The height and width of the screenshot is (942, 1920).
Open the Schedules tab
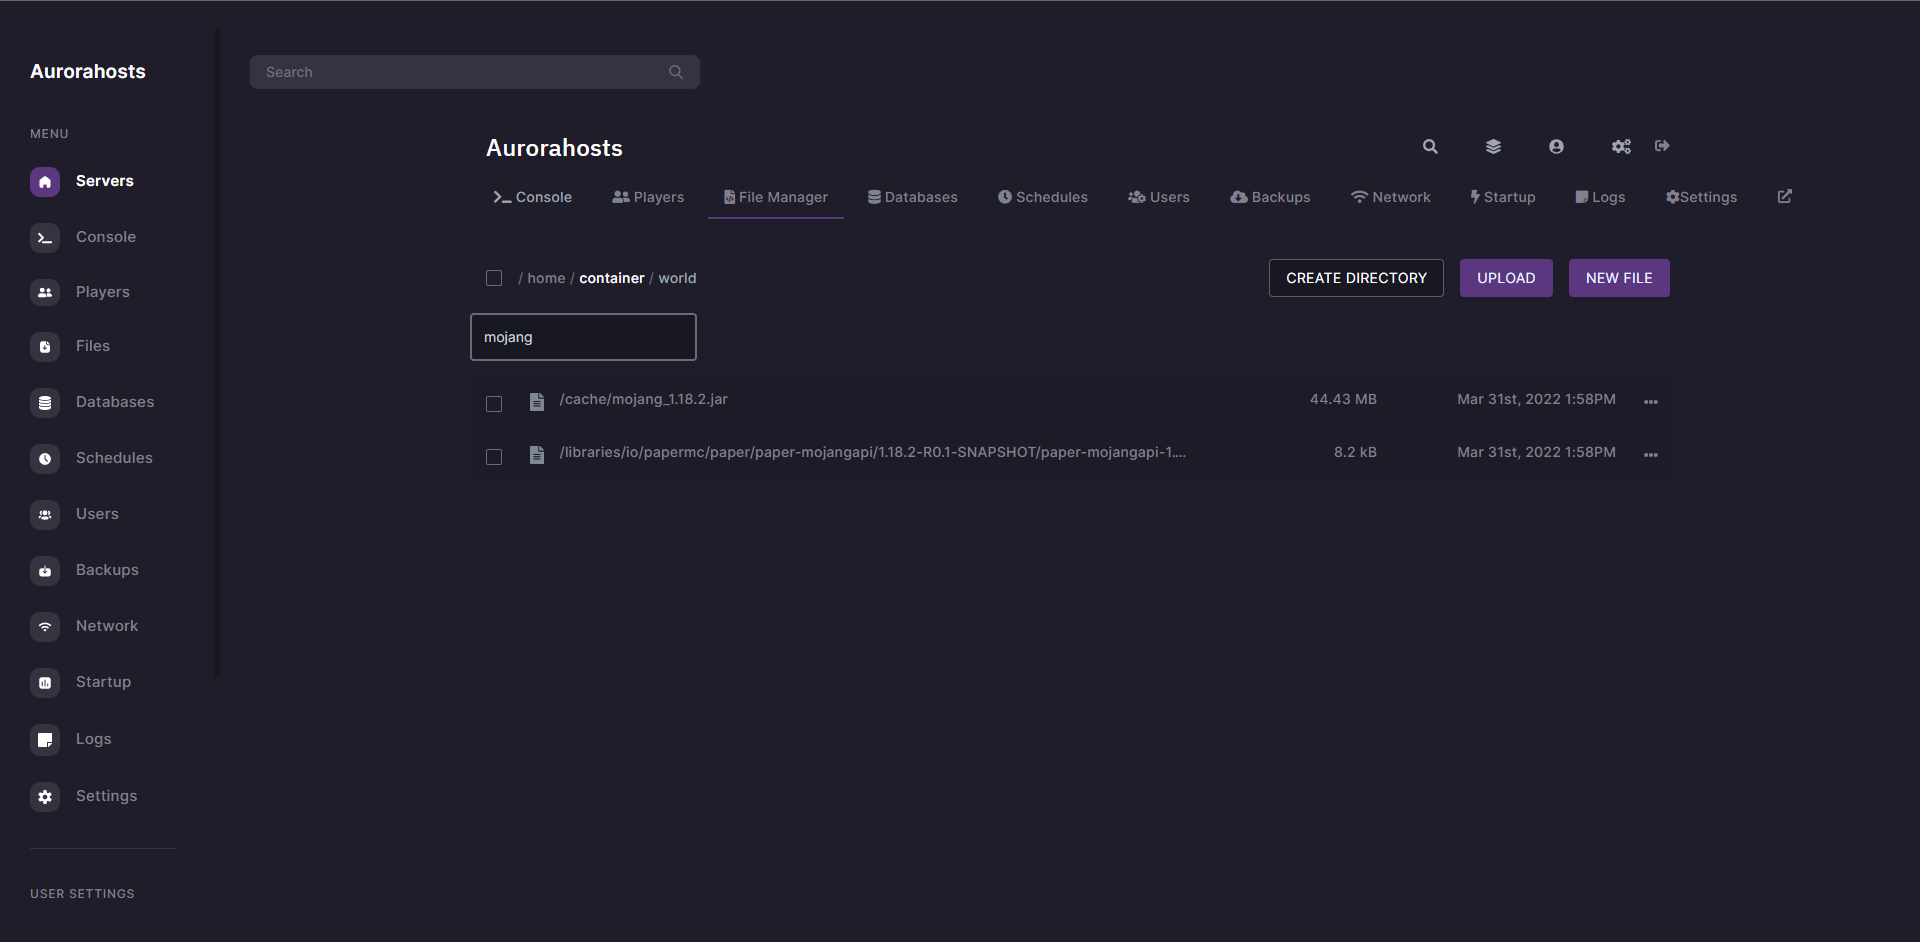click(1042, 197)
